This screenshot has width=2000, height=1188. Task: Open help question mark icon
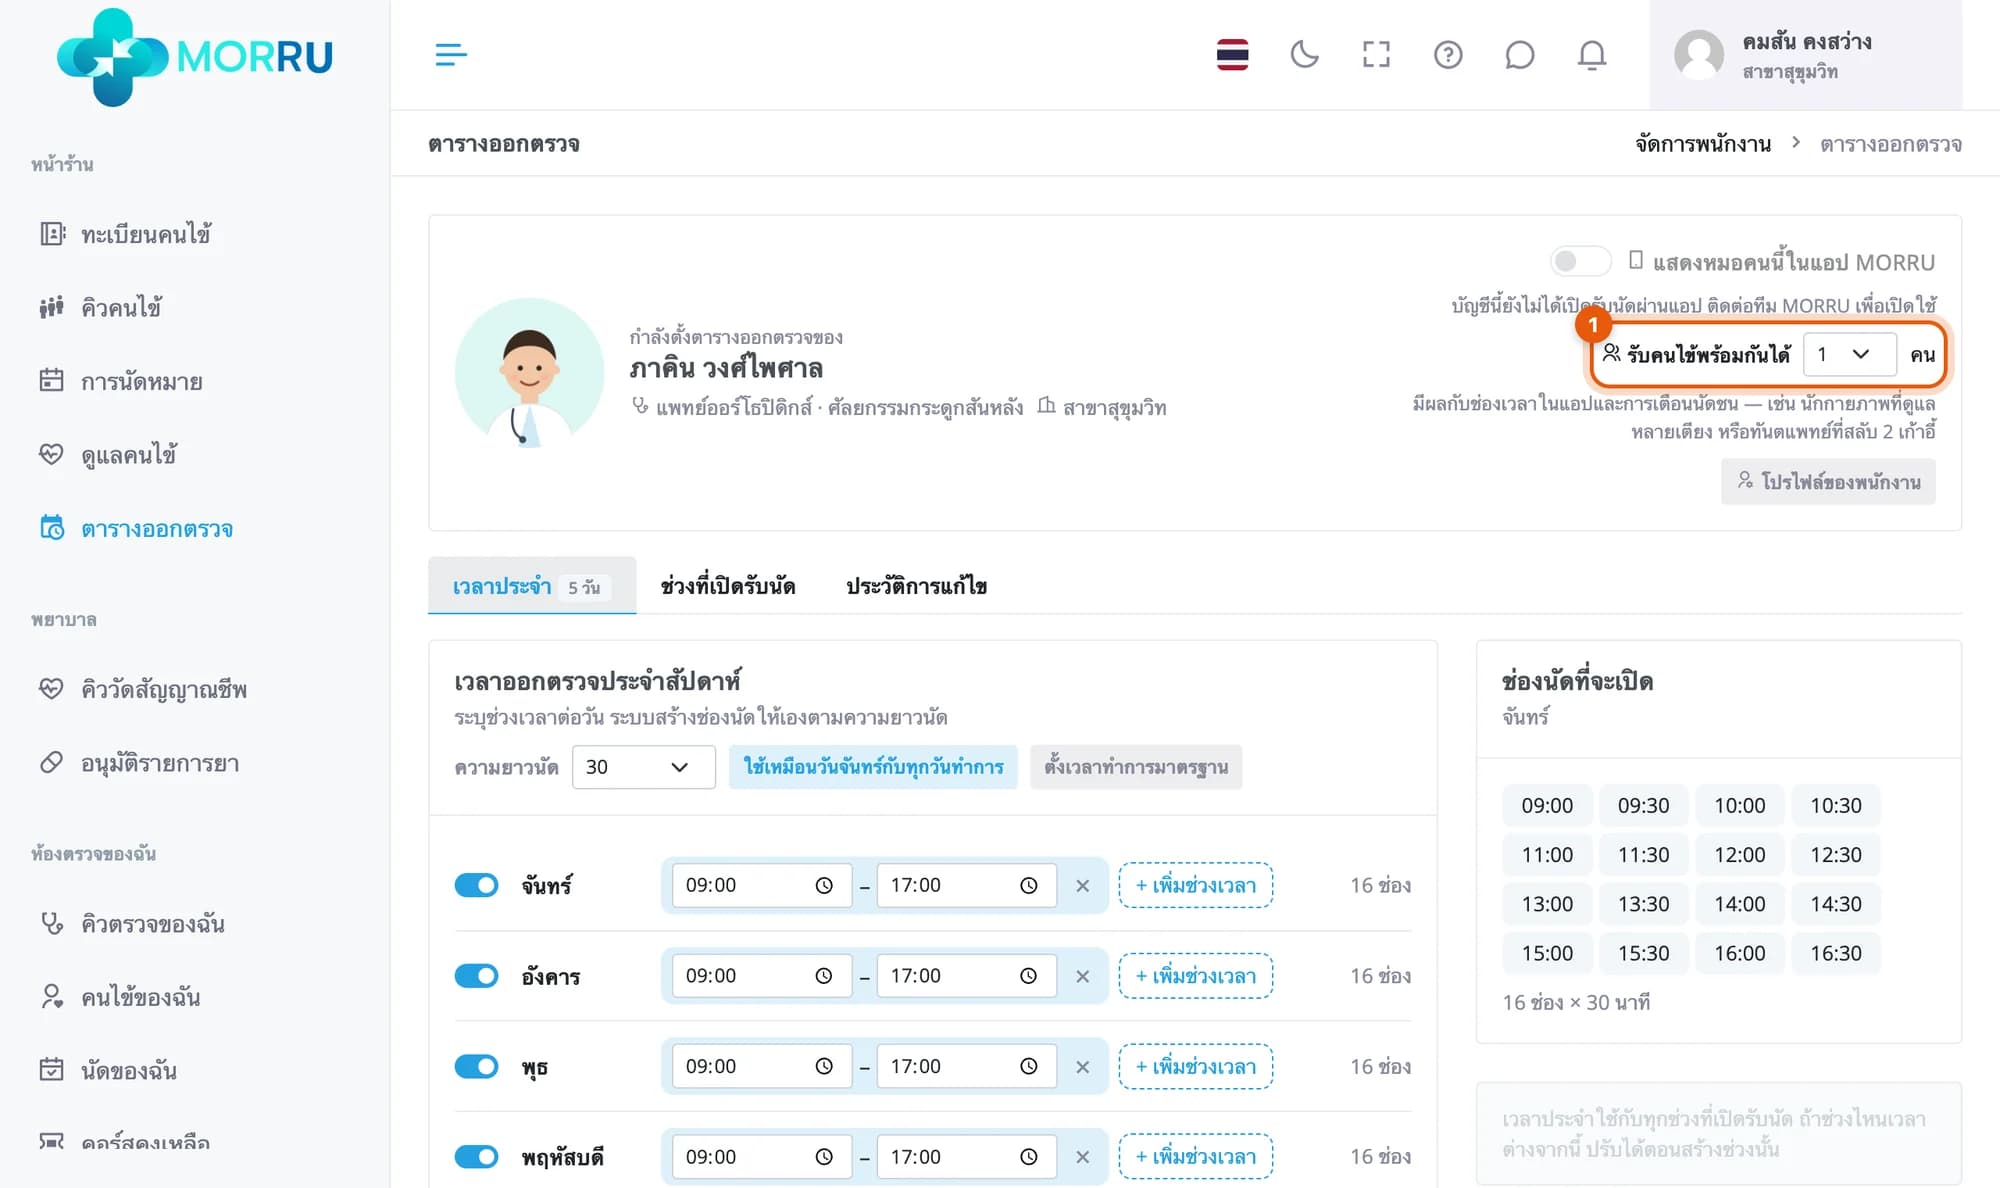click(1448, 55)
